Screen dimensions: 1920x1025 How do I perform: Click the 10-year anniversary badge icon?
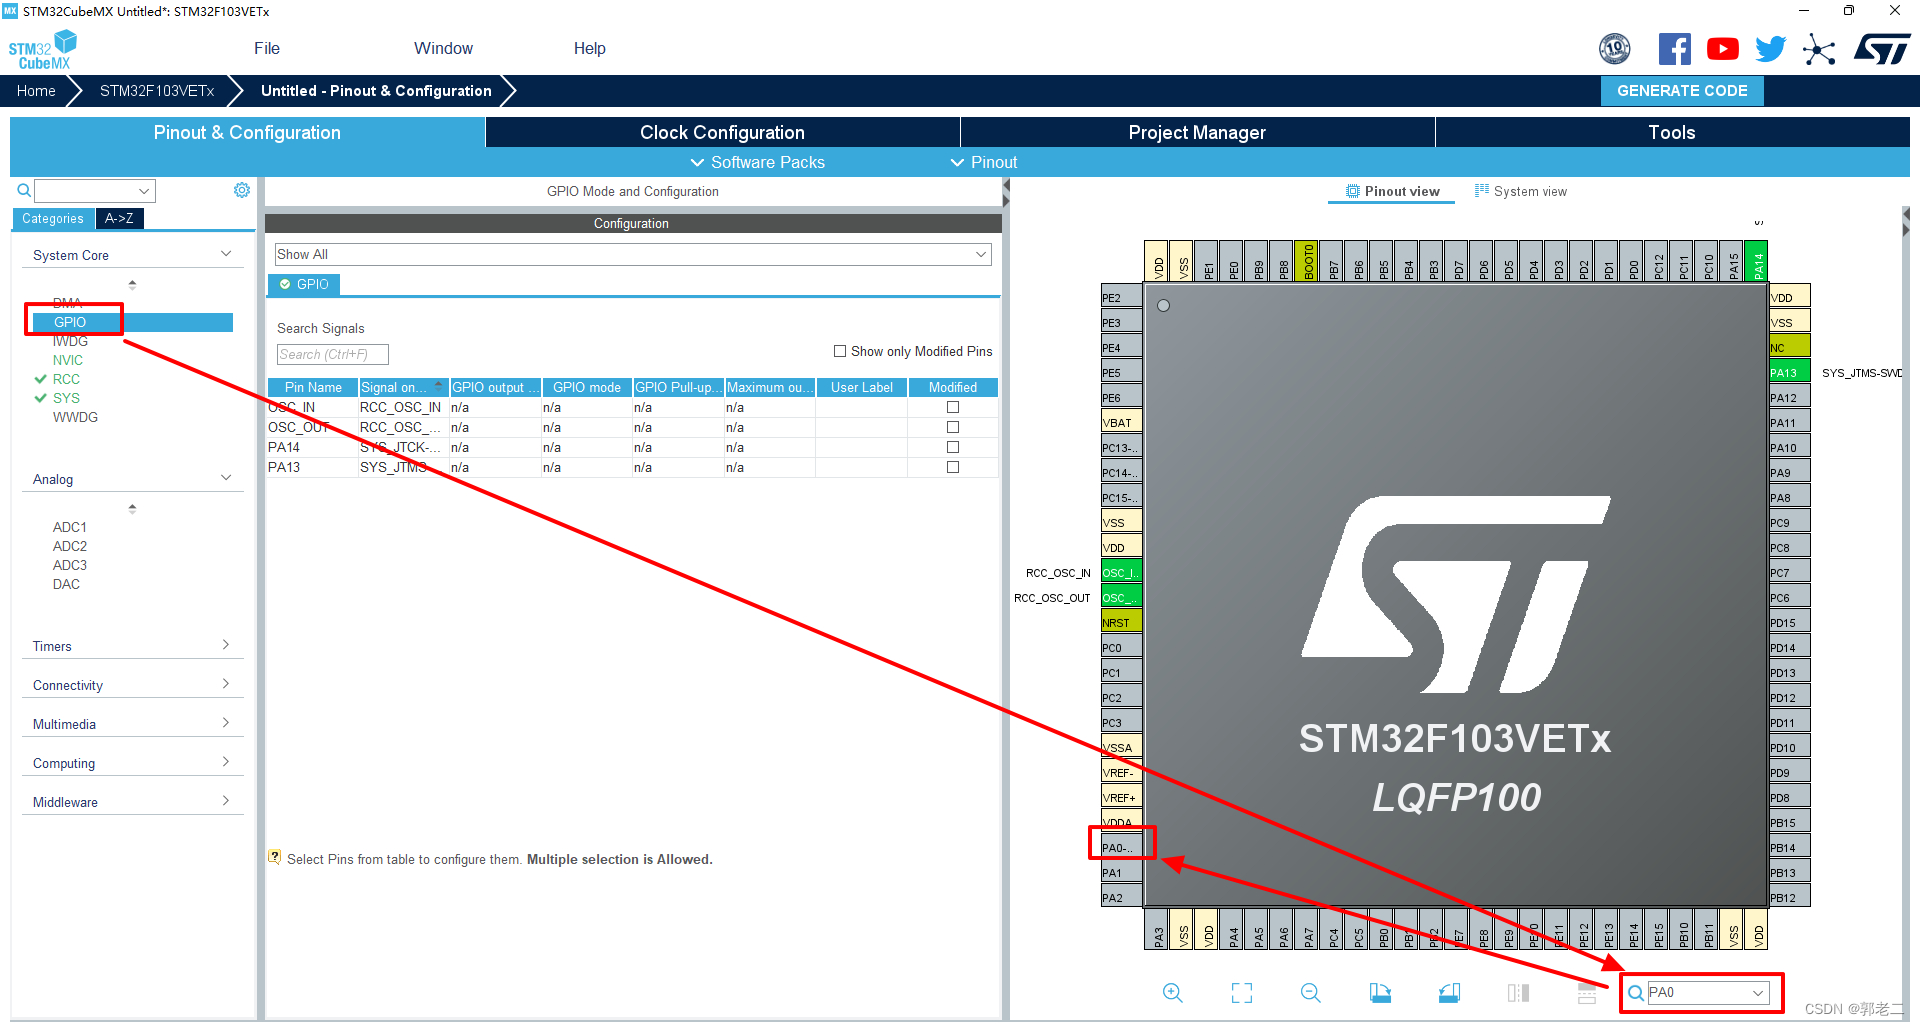(1615, 49)
